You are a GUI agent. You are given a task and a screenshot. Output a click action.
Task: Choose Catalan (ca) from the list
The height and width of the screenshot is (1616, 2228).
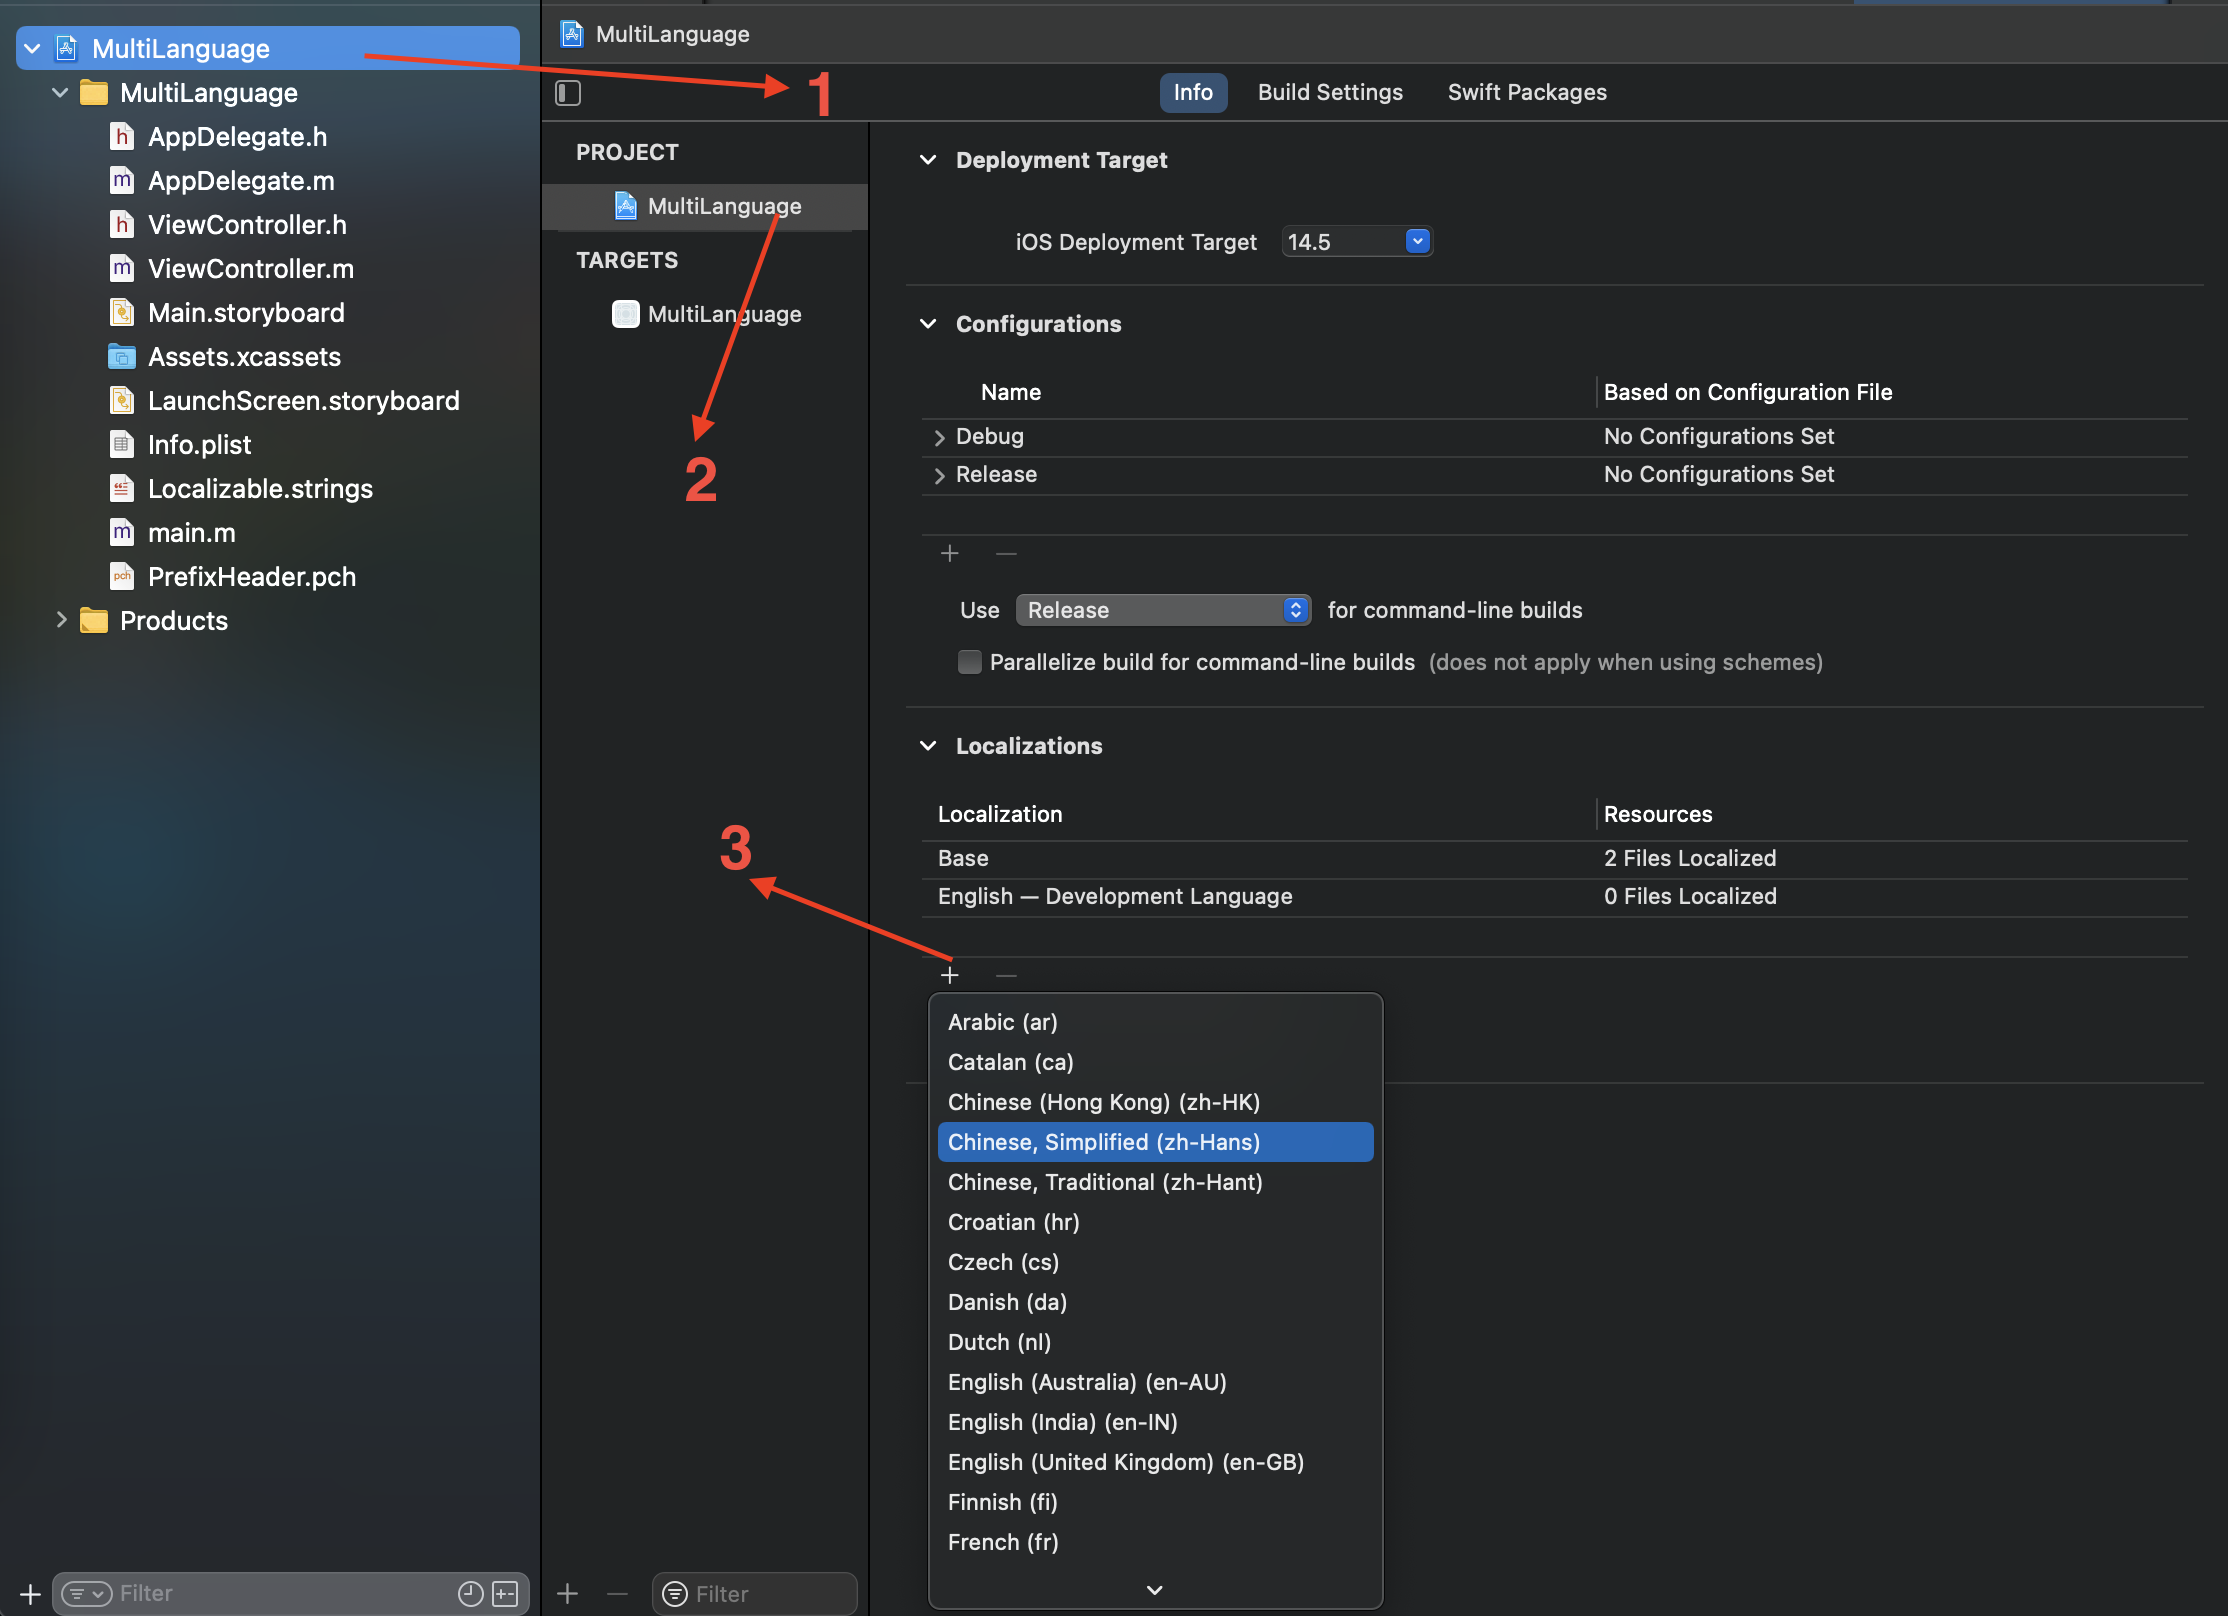click(x=1155, y=1062)
